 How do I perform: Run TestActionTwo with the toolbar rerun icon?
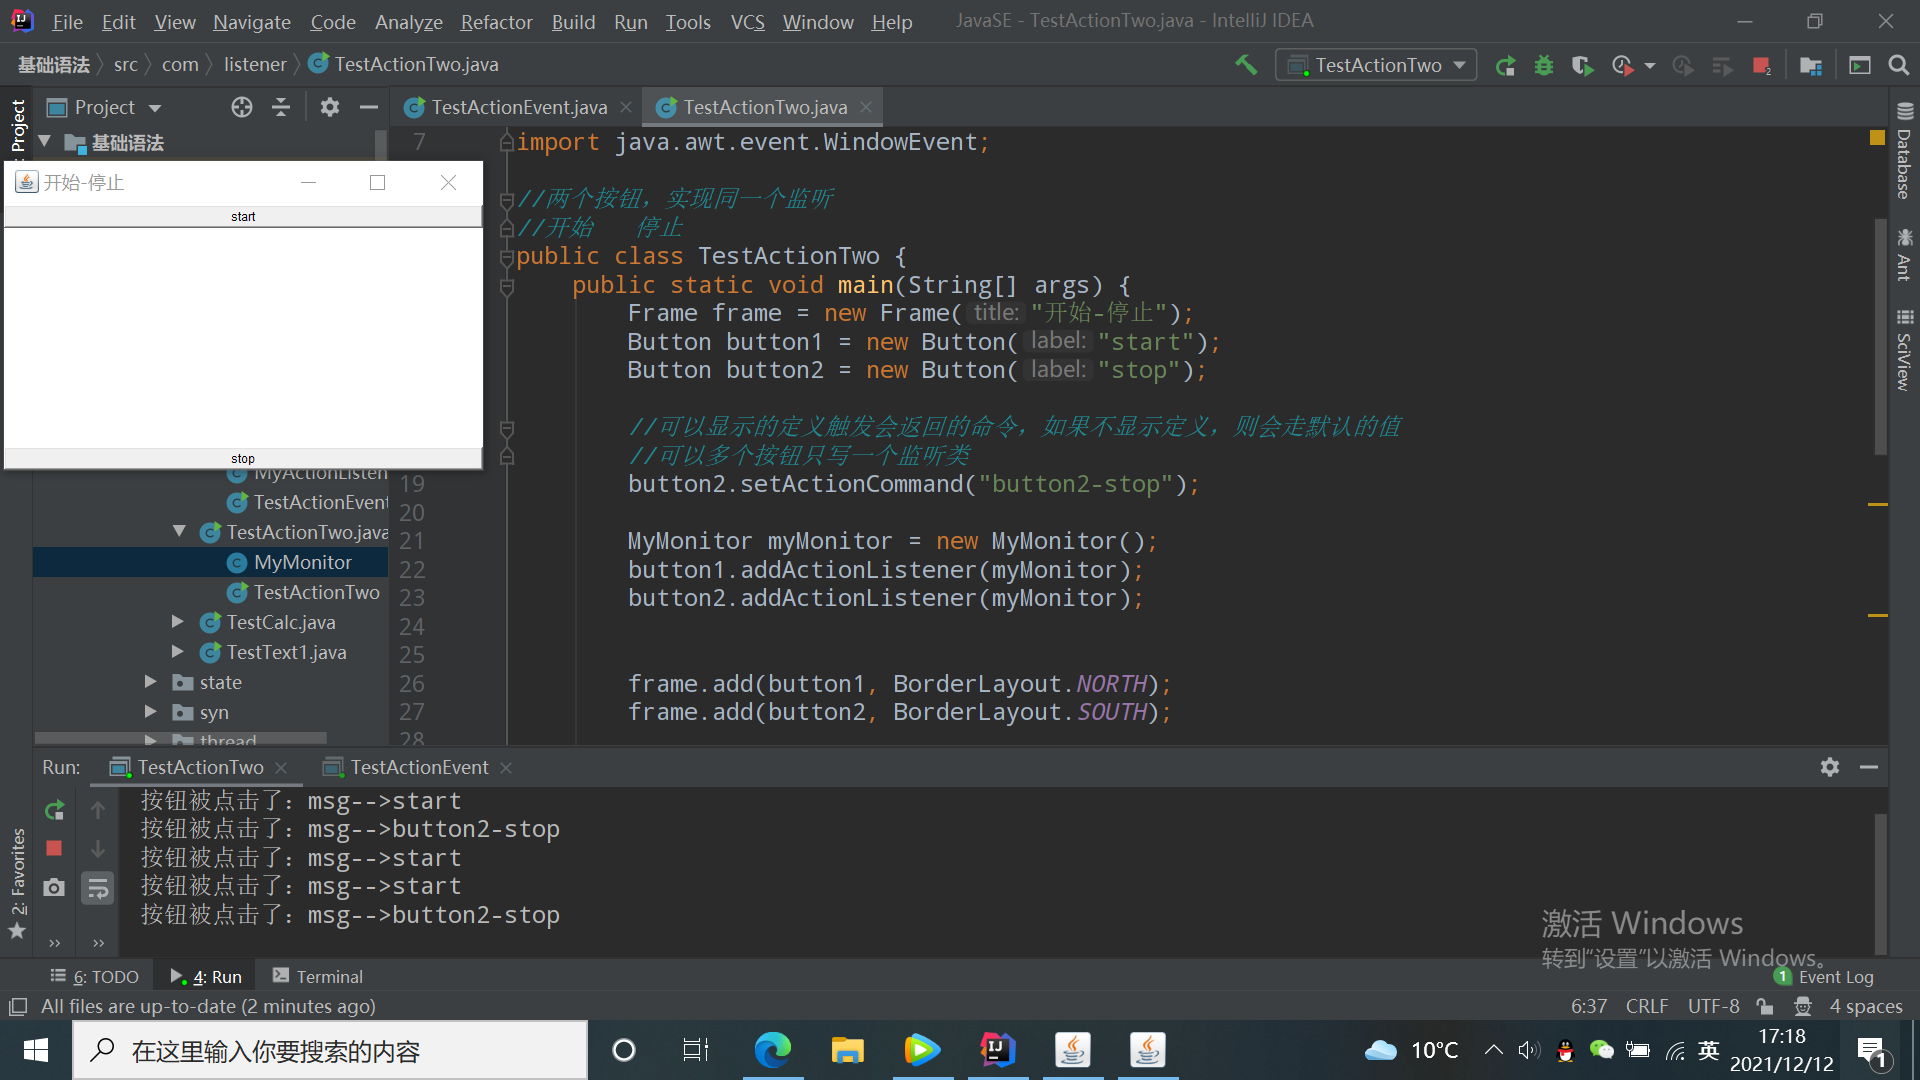1505,66
